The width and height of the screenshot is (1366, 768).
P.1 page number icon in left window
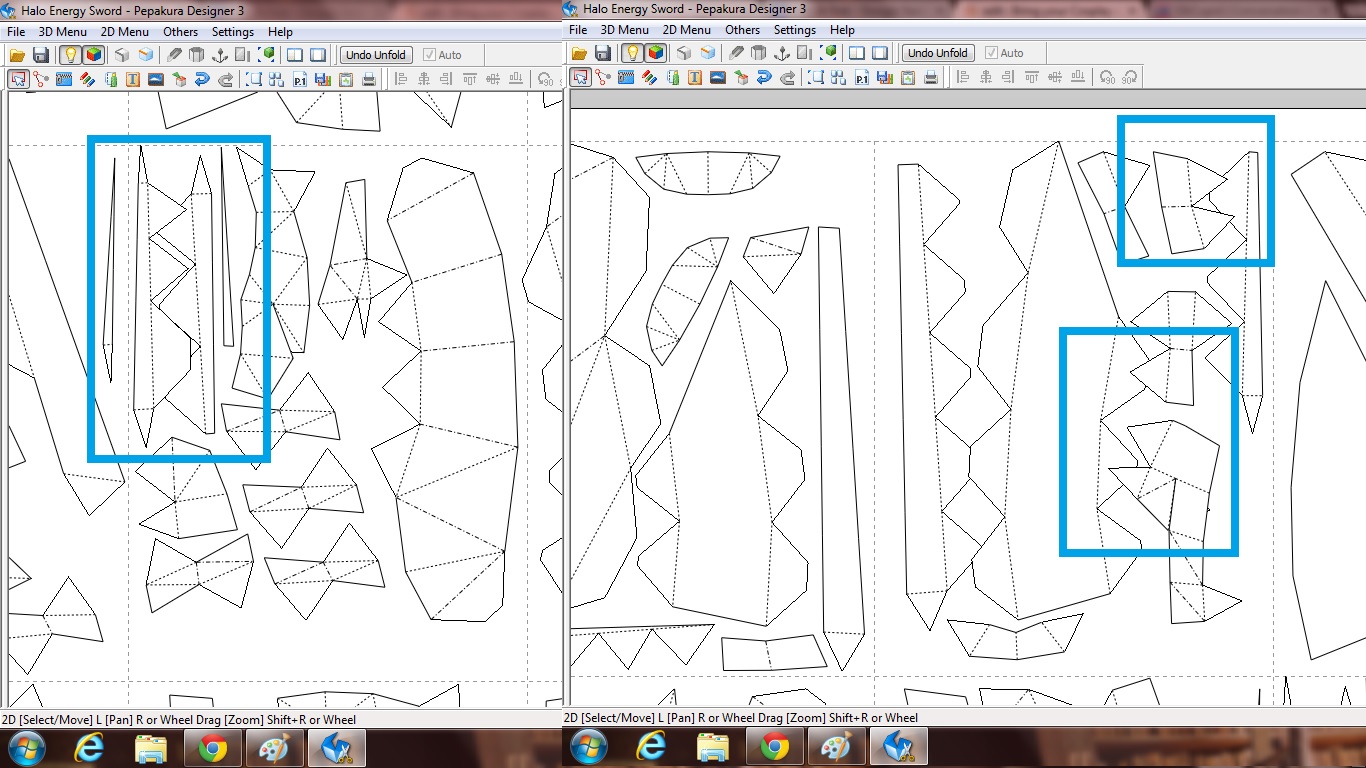pyautogui.click(x=300, y=79)
